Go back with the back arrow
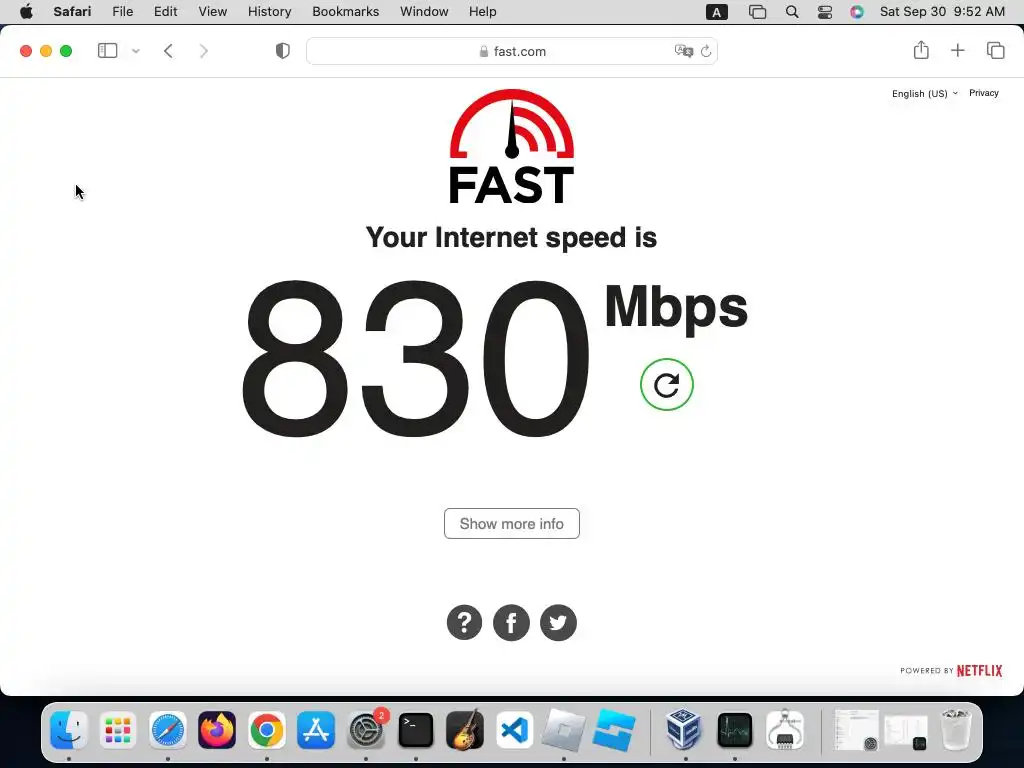The width and height of the screenshot is (1024, 768). tap(168, 51)
